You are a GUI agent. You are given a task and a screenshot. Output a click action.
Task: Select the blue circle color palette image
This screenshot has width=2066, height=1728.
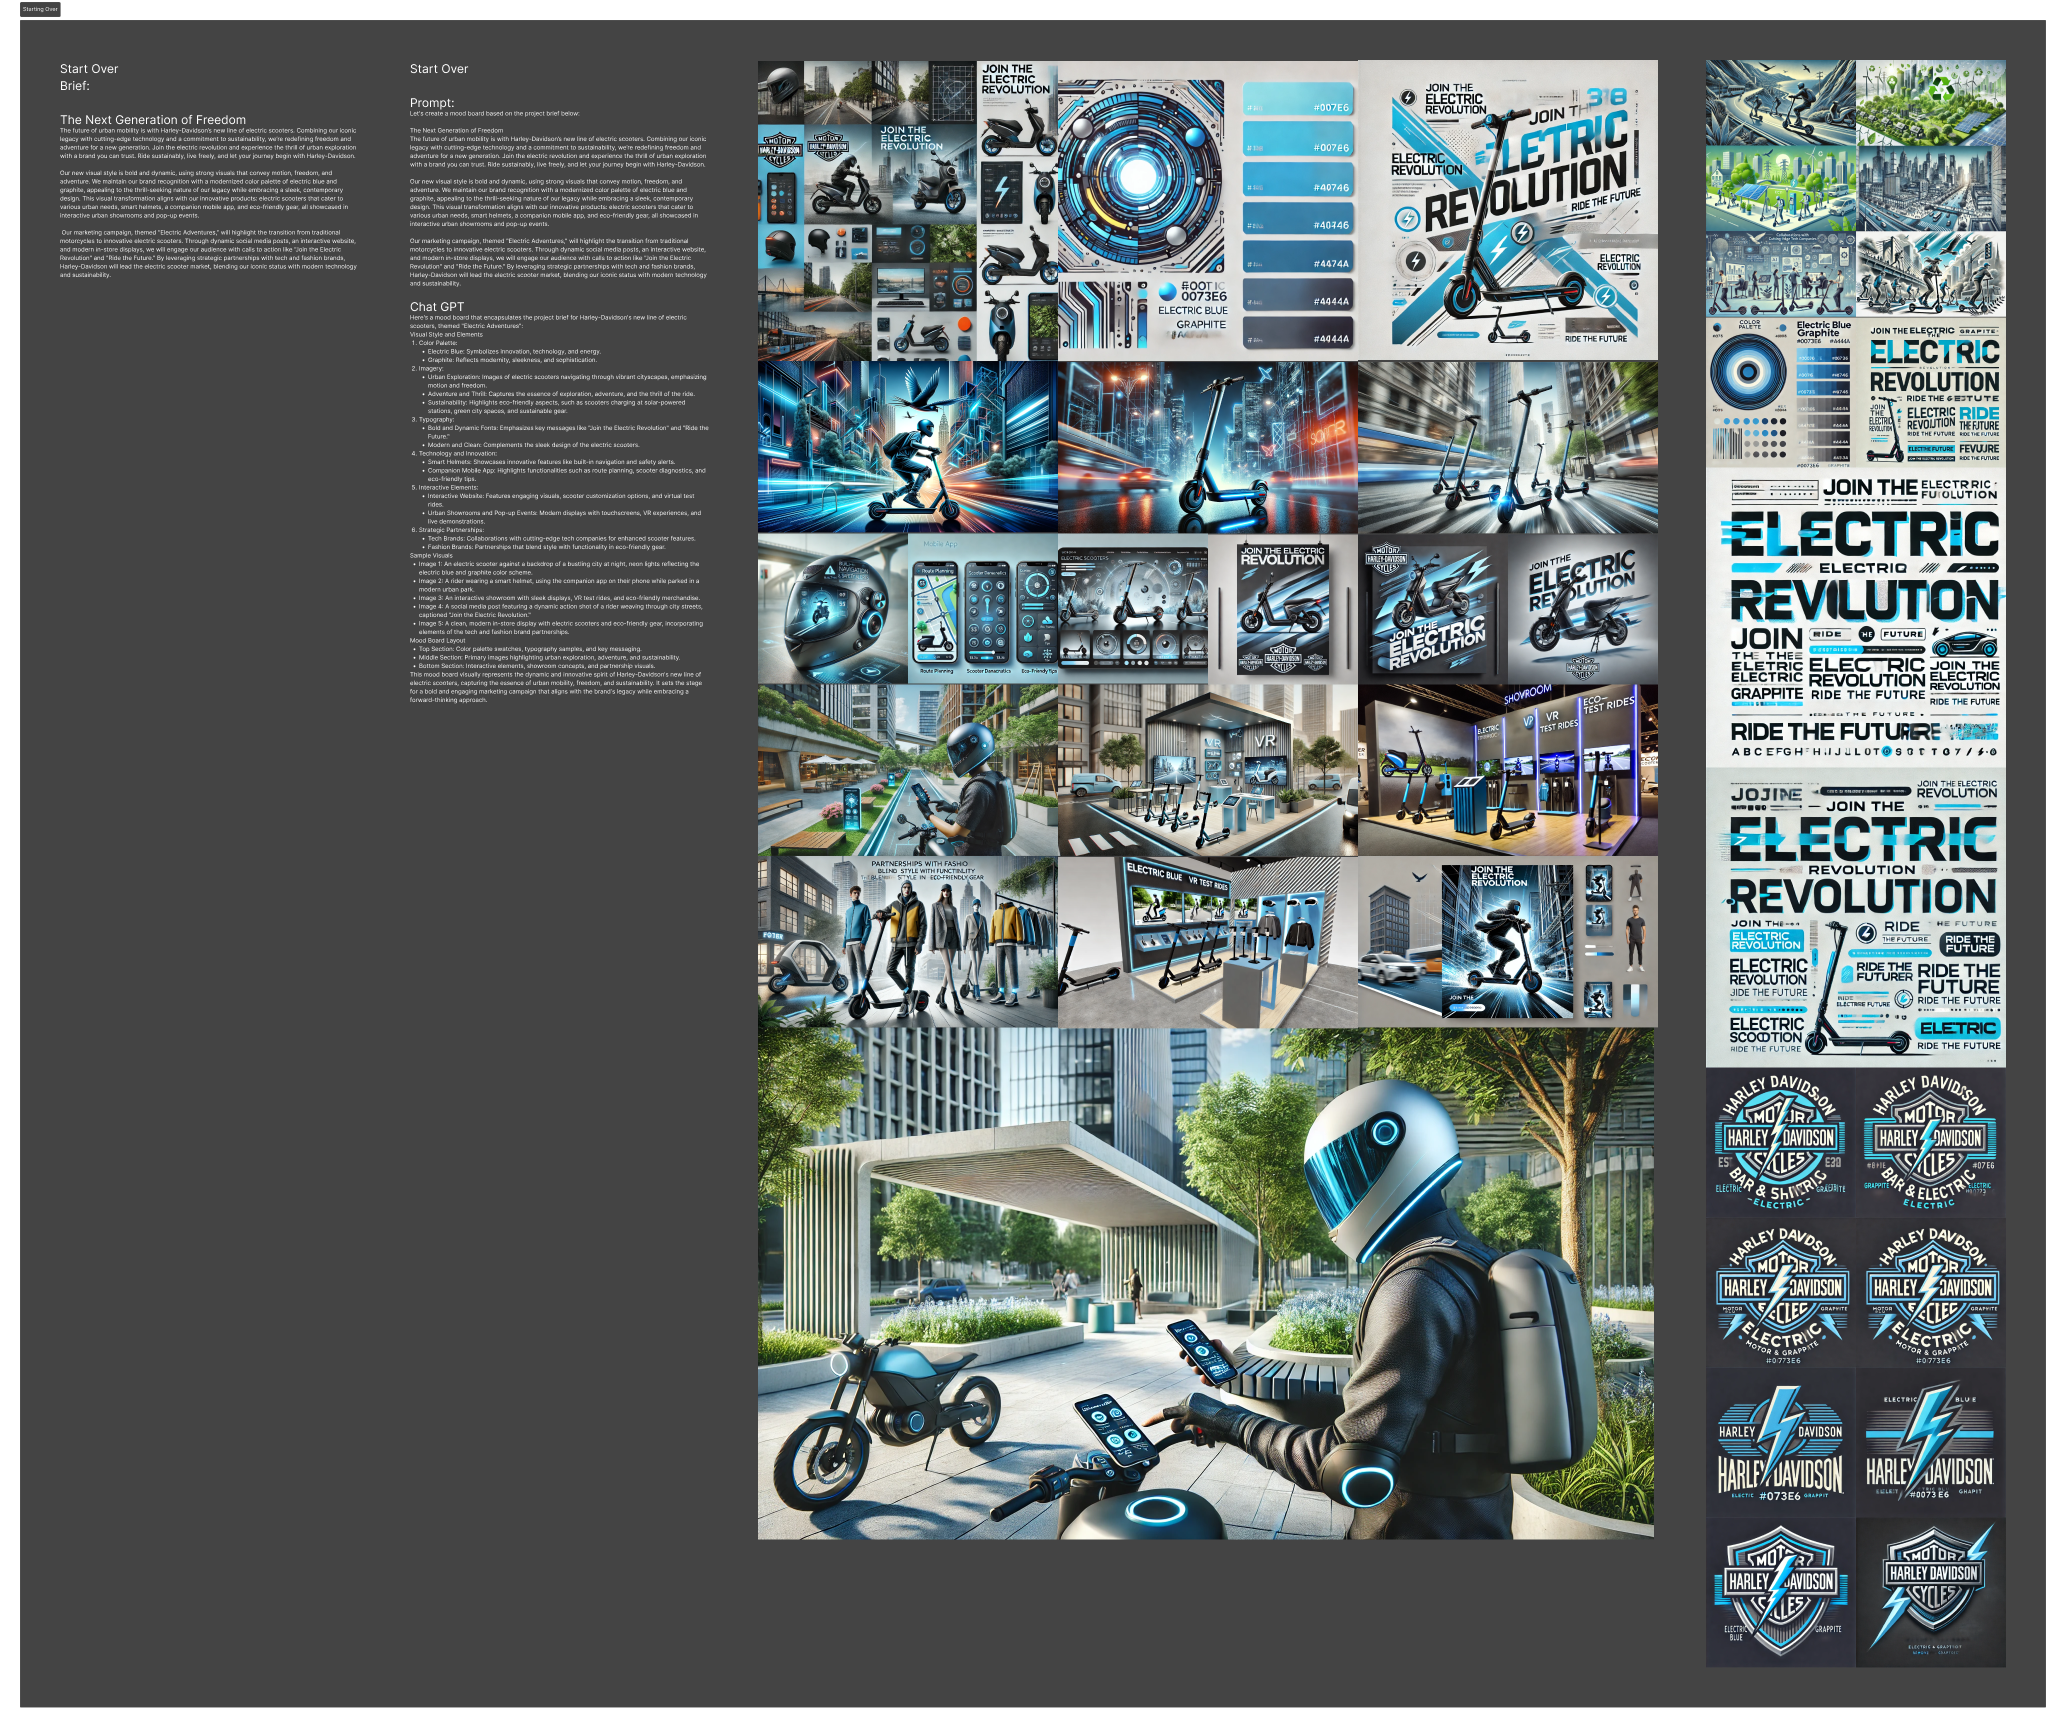[x=1207, y=210]
